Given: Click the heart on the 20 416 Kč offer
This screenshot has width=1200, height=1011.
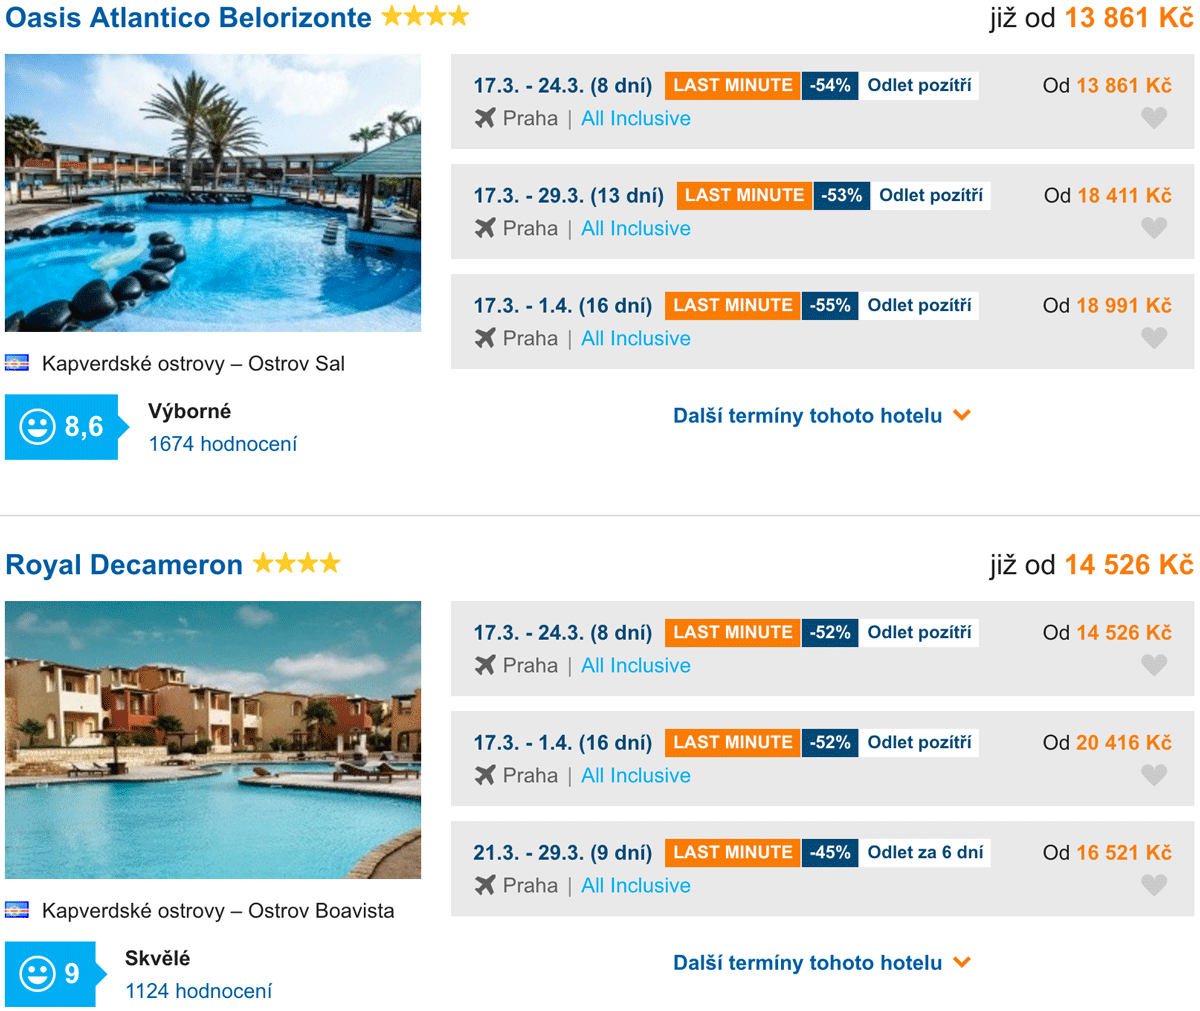Looking at the screenshot, I should [1154, 775].
